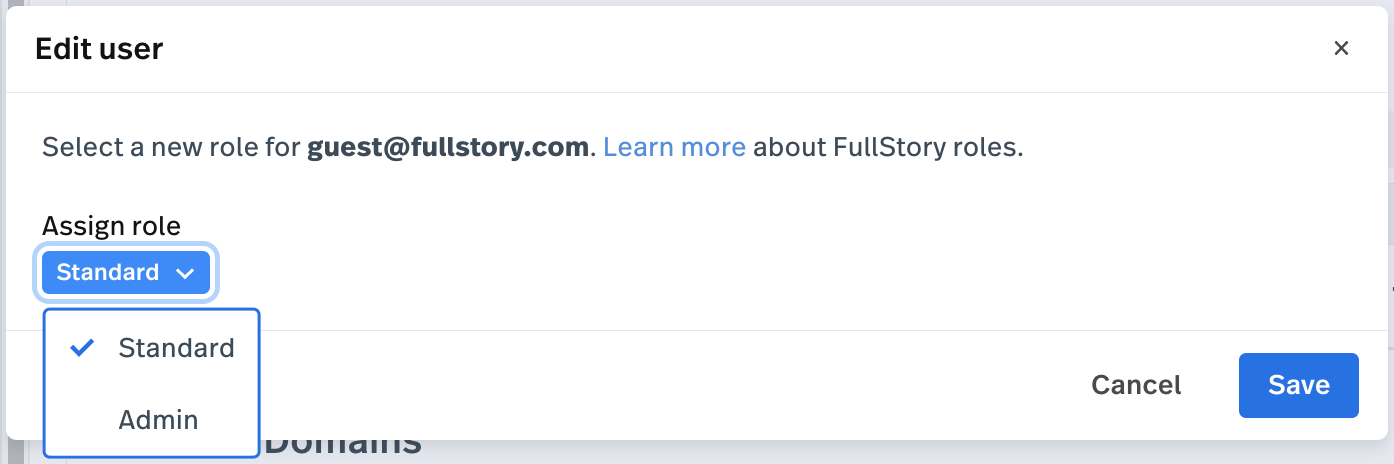Viewport: 1394px width, 464px height.
Task: Open the Learn more link
Action: click(674, 148)
